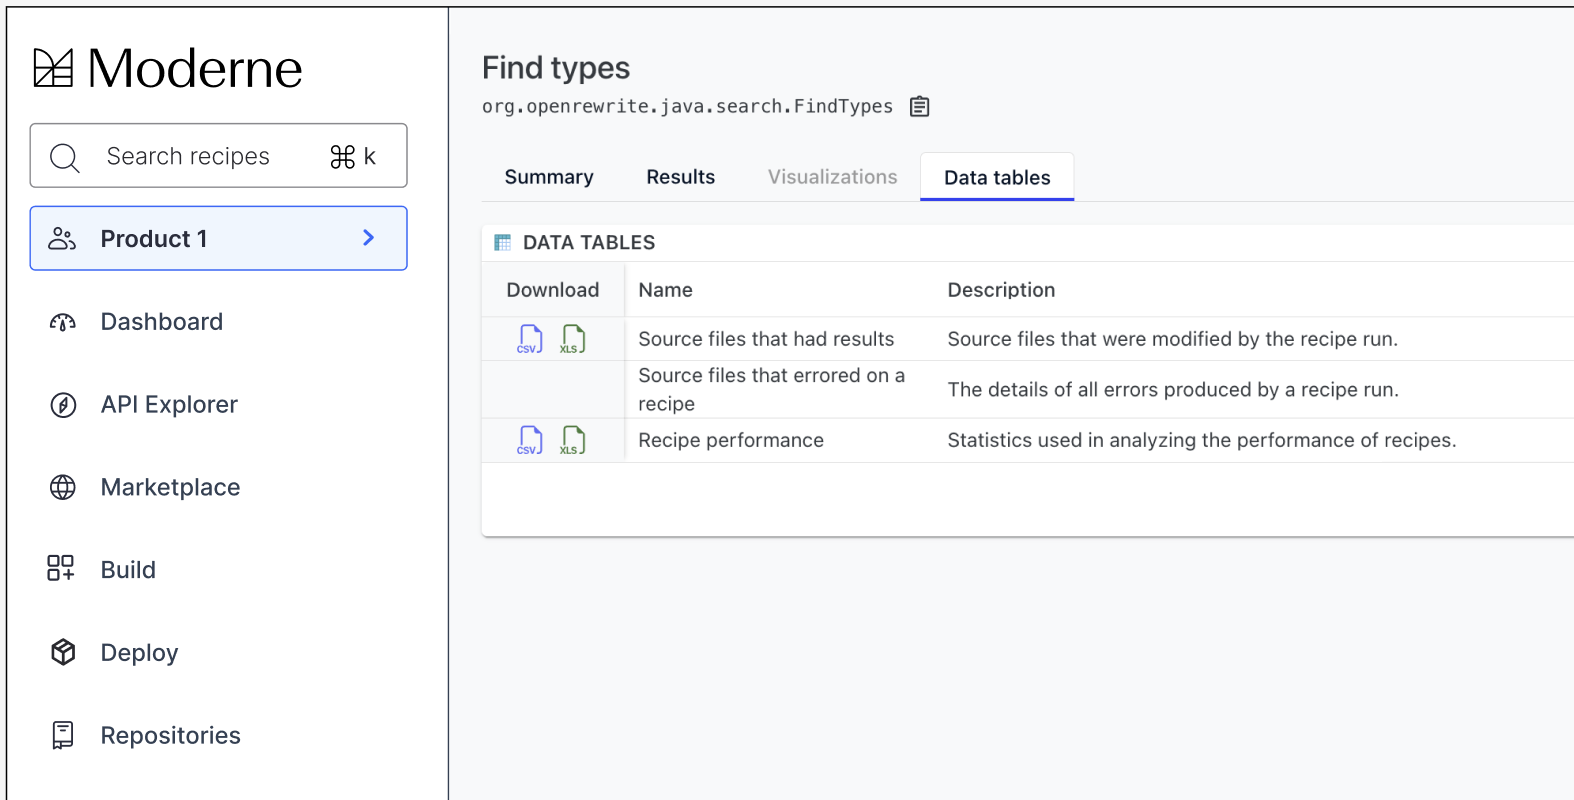The height and width of the screenshot is (800, 1574).
Task: Click 'Source files that had results' cell
Action: (766, 339)
